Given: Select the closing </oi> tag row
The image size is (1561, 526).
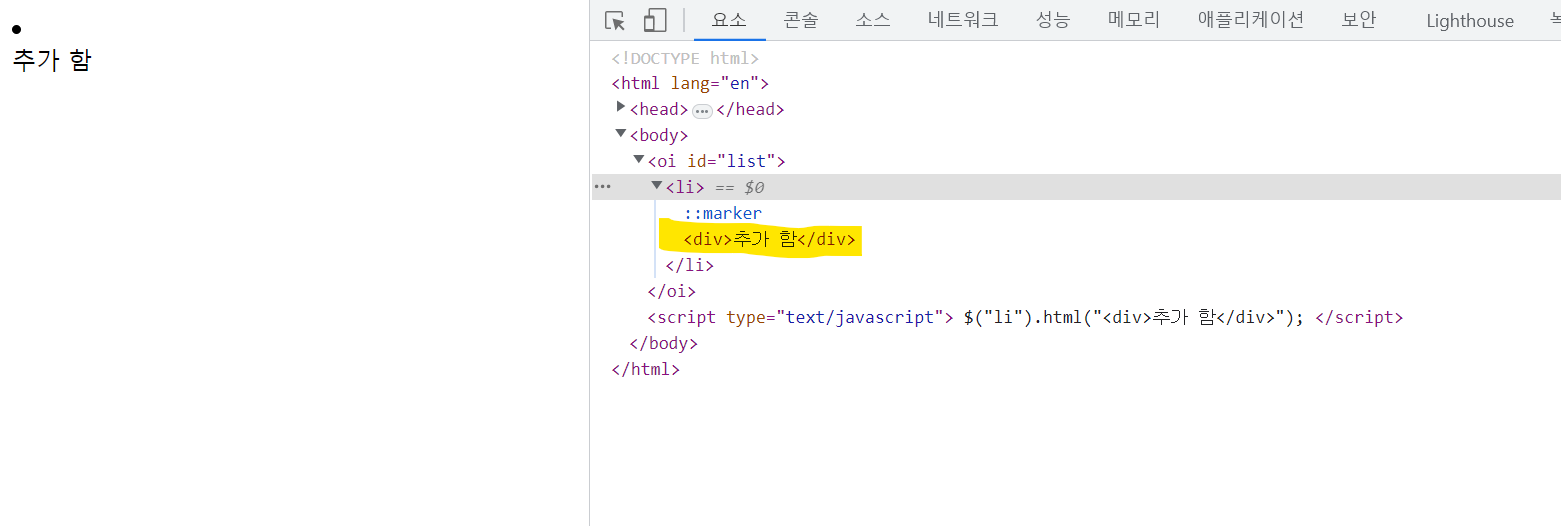Looking at the screenshot, I should pyautogui.click(x=671, y=291).
